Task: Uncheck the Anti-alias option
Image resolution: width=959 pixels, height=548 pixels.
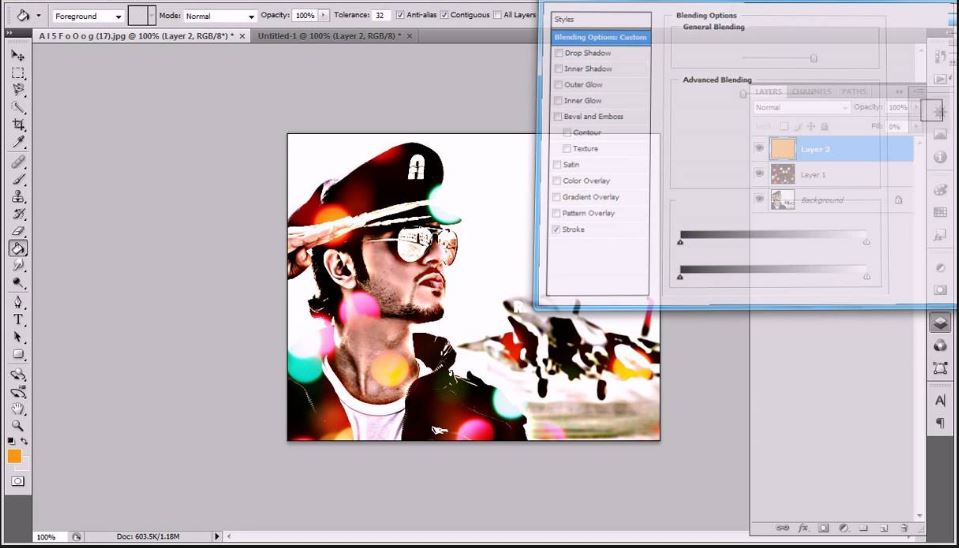Action: 400,15
